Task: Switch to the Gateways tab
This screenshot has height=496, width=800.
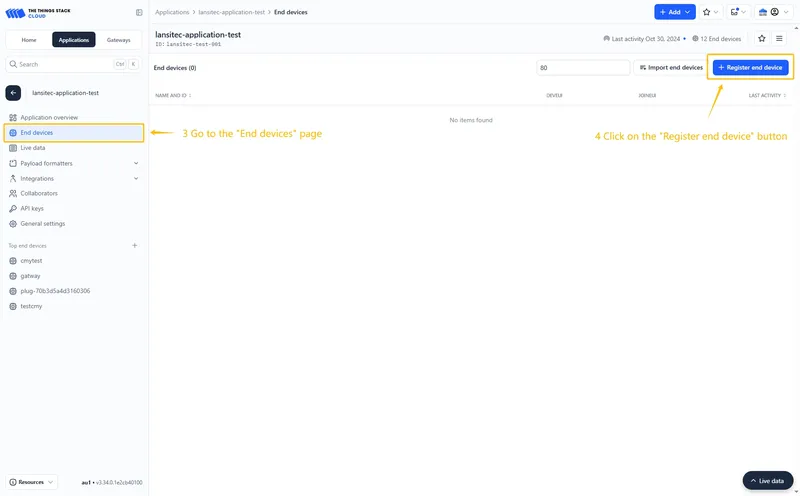Action: [x=118, y=40]
